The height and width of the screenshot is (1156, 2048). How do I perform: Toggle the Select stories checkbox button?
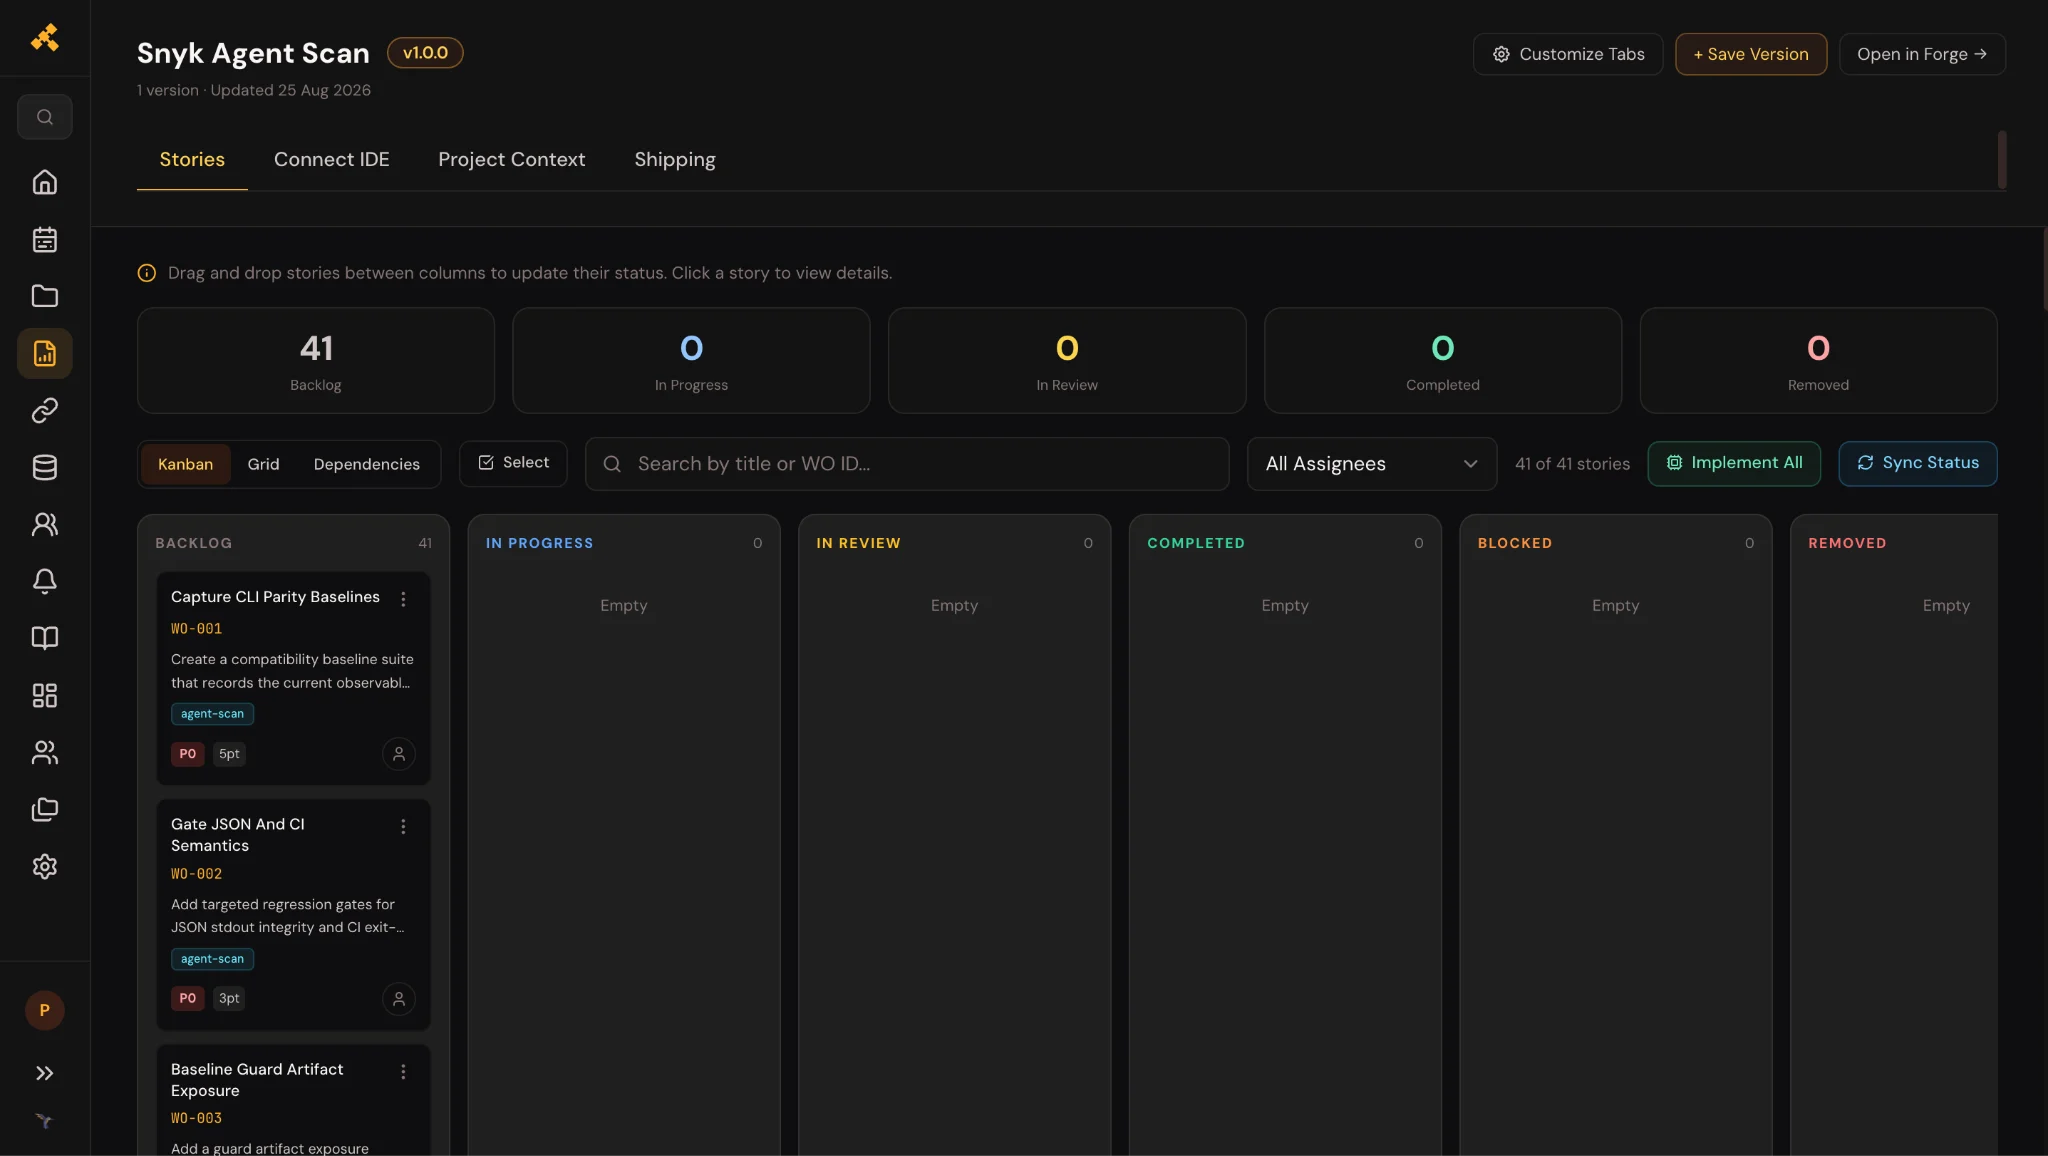(x=513, y=463)
